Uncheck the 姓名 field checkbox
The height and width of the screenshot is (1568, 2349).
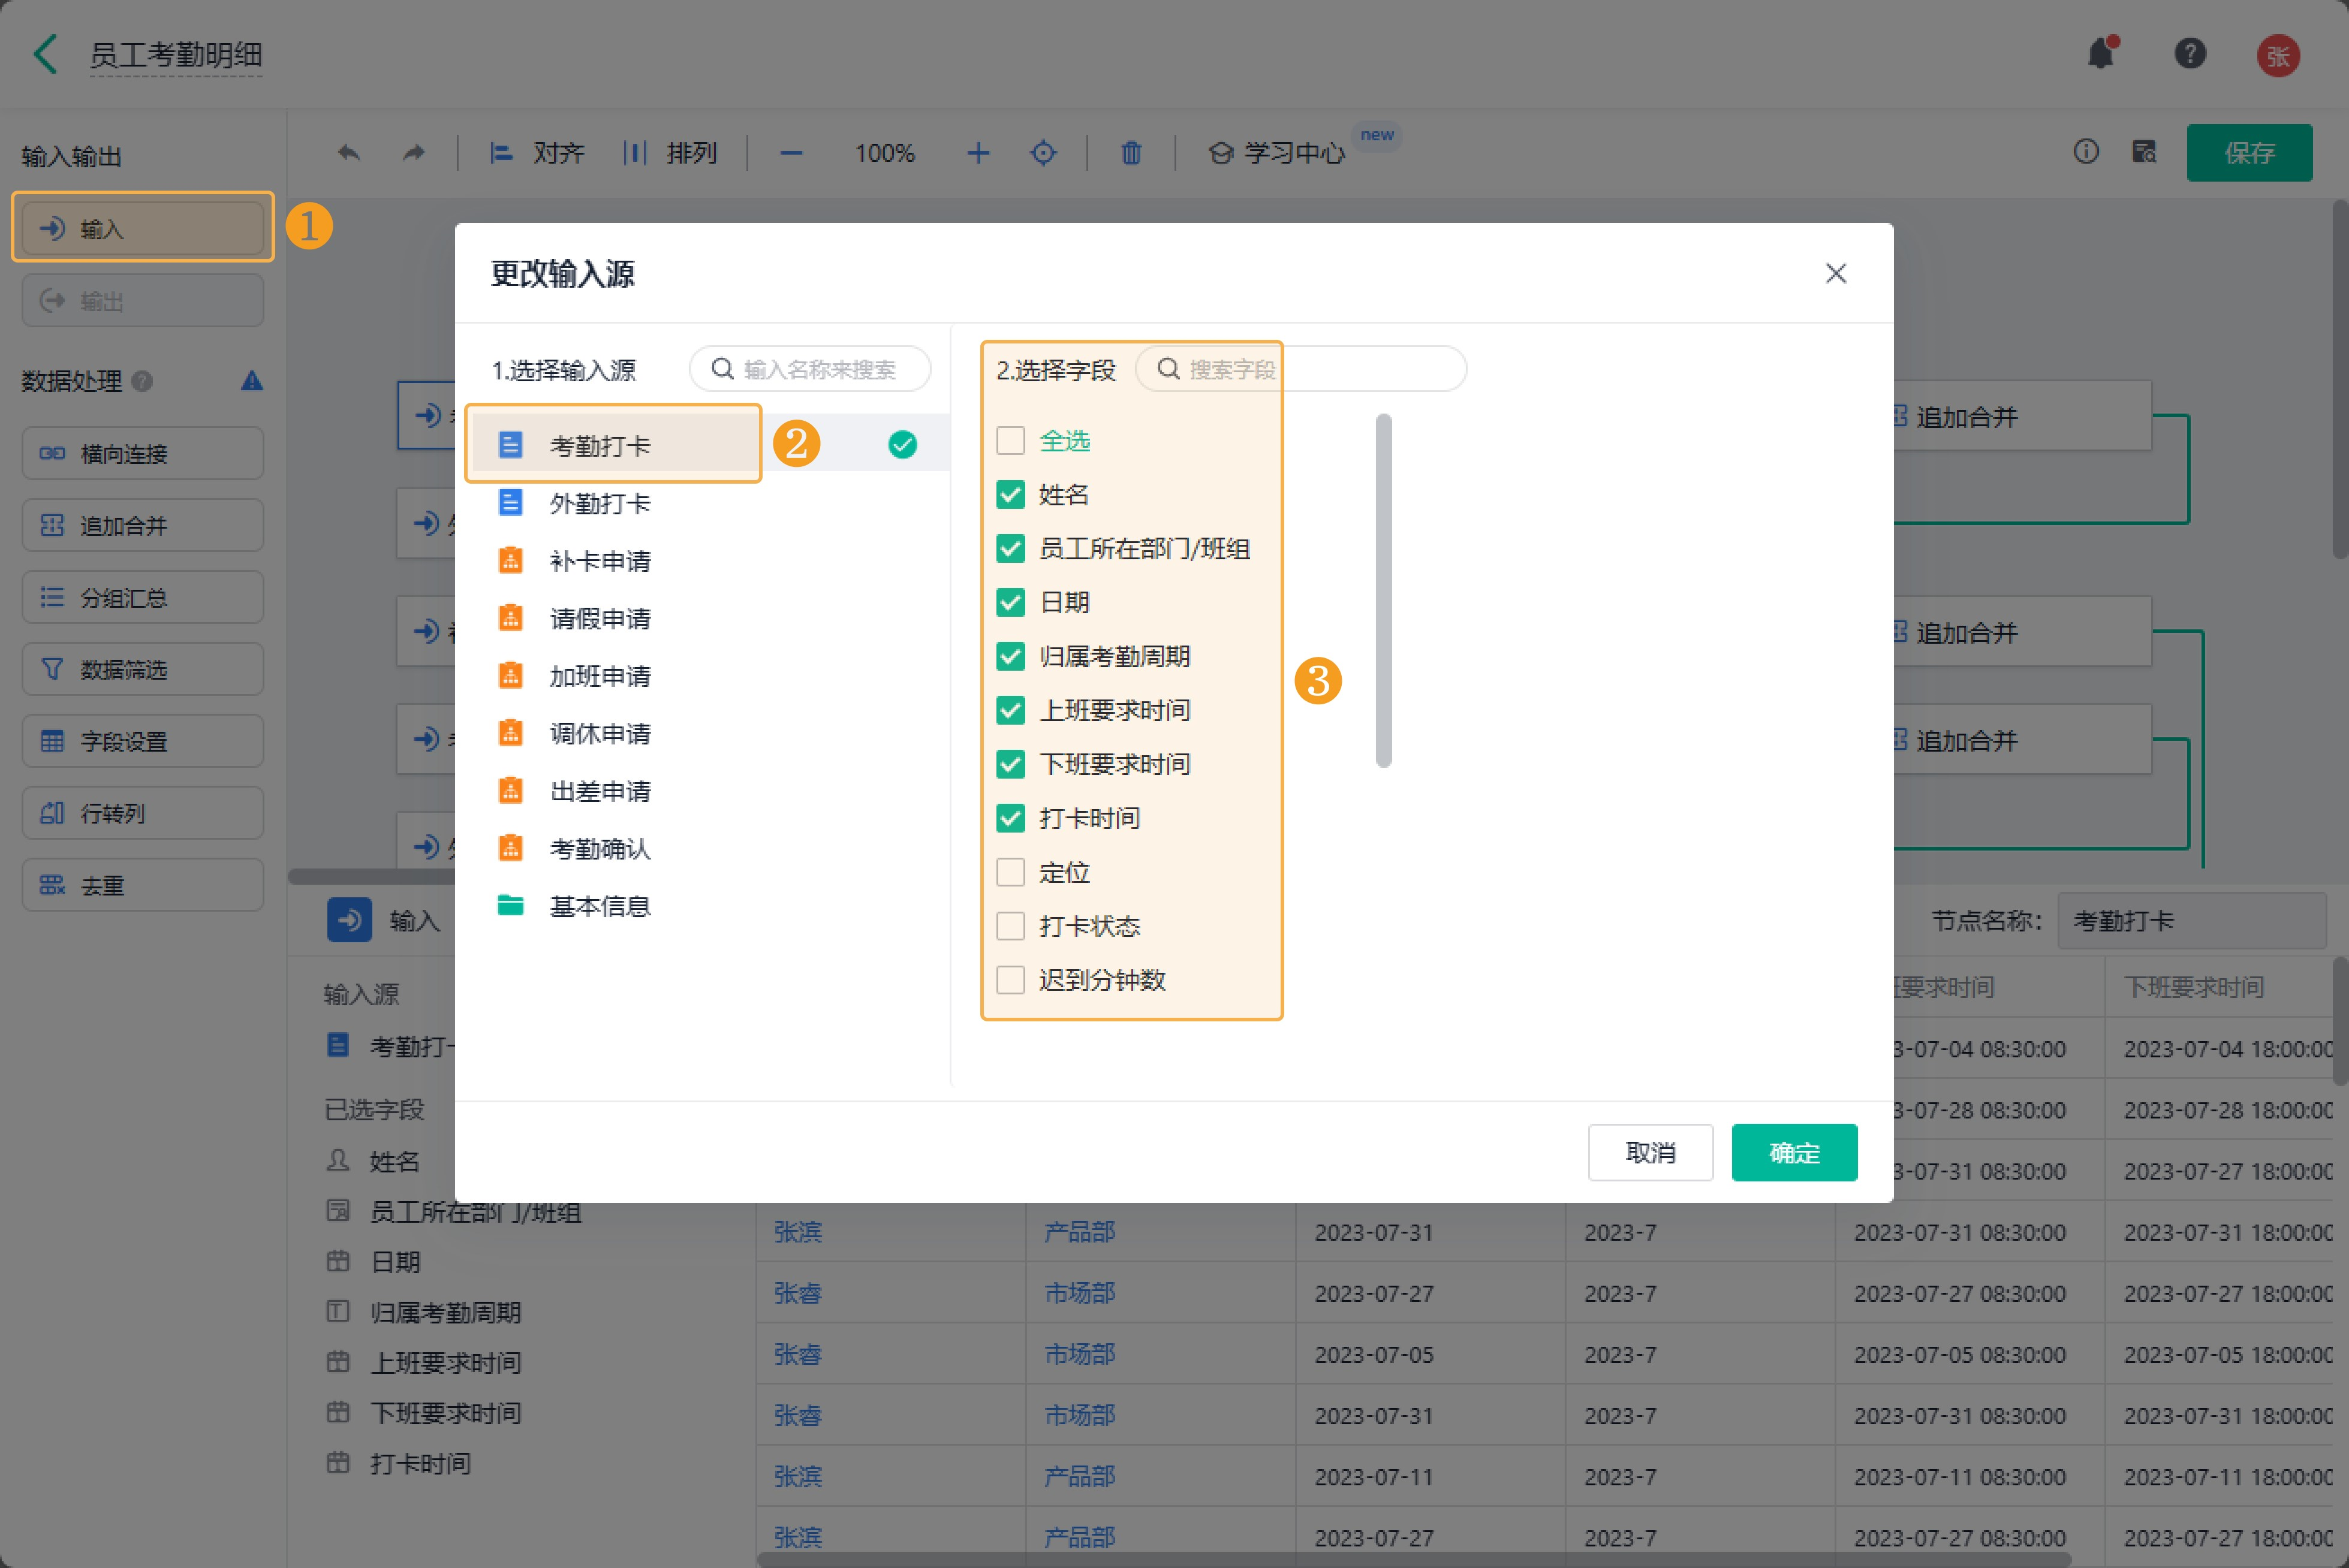pos(1010,495)
